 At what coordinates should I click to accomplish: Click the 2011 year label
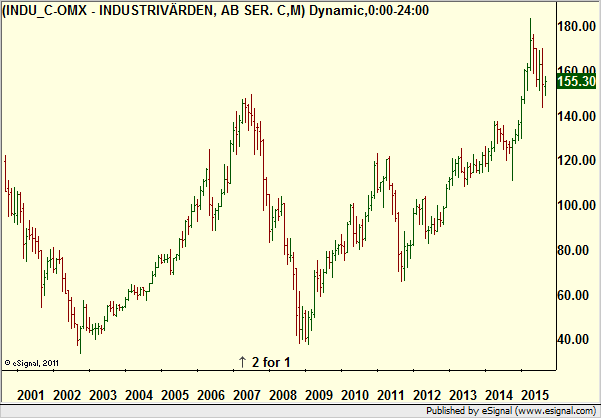pos(391,395)
